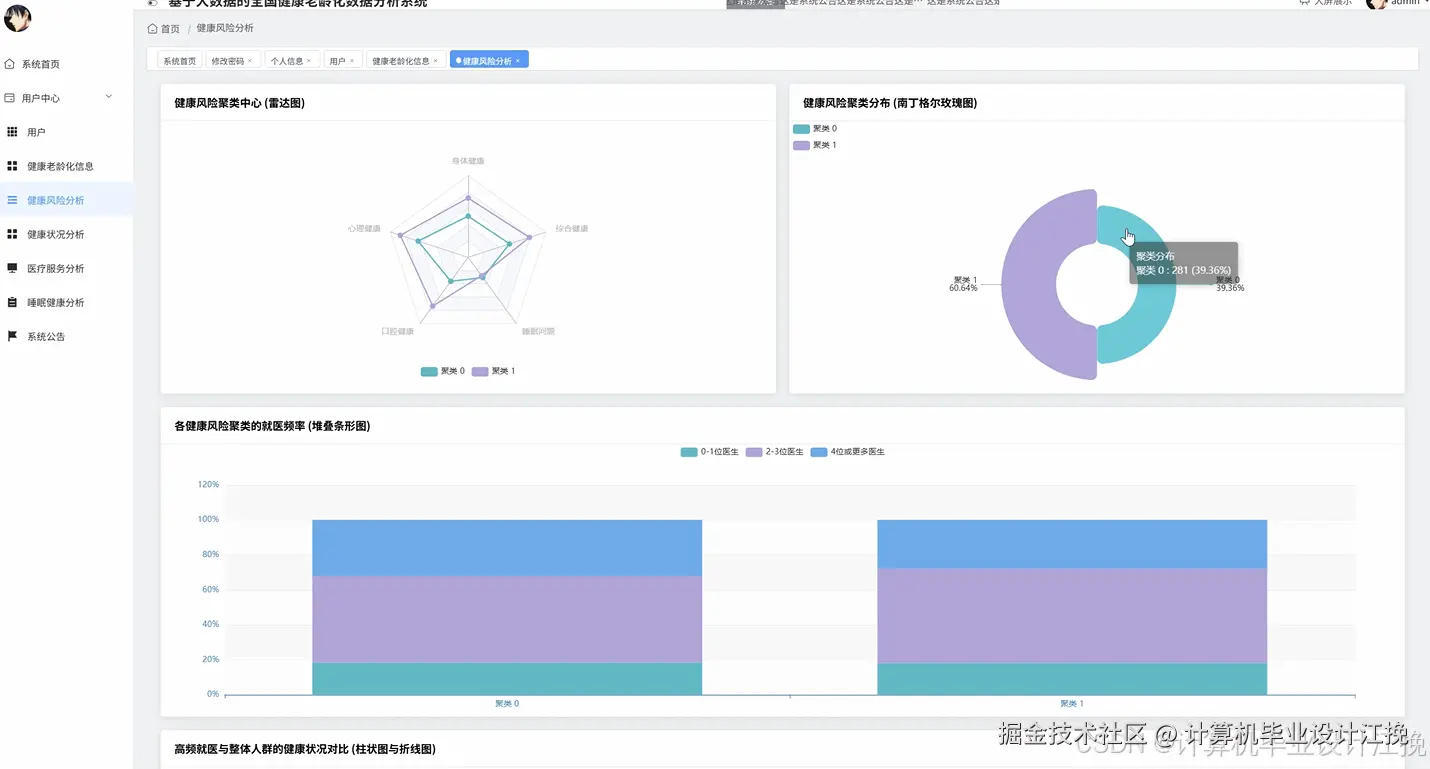Click the blue top segment of 聚类 0 bar
Image resolution: width=1430 pixels, height=769 pixels.
click(x=507, y=547)
